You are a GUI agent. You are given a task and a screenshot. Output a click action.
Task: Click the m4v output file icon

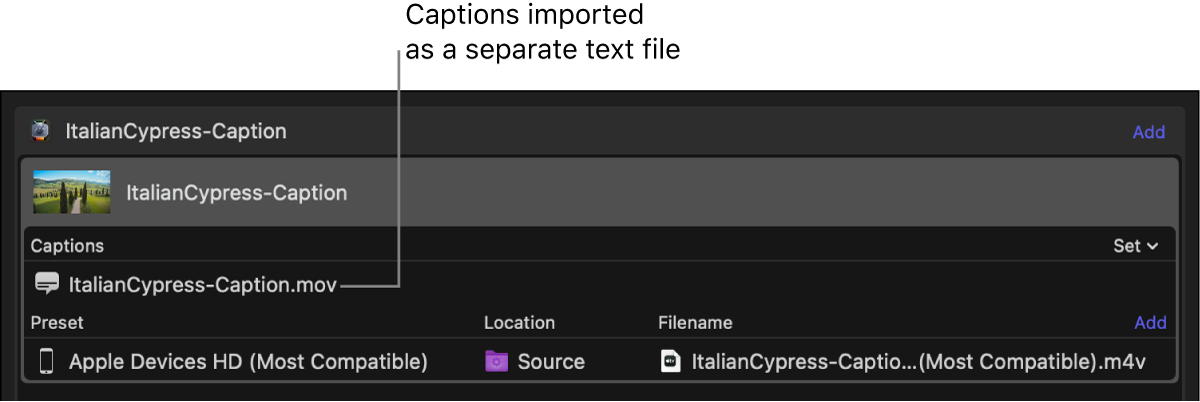pyautogui.click(x=671, y=362)
